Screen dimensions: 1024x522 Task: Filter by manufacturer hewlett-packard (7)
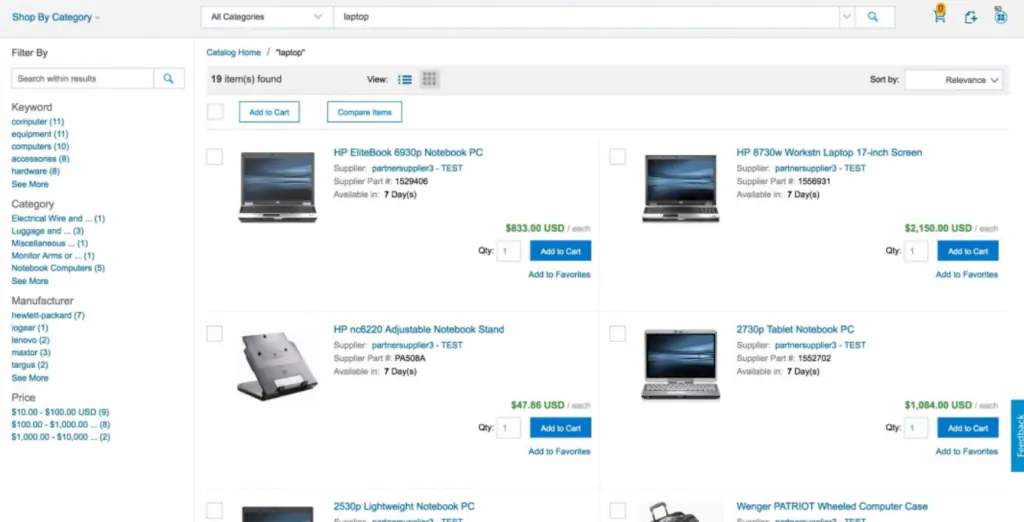[48, 315]
